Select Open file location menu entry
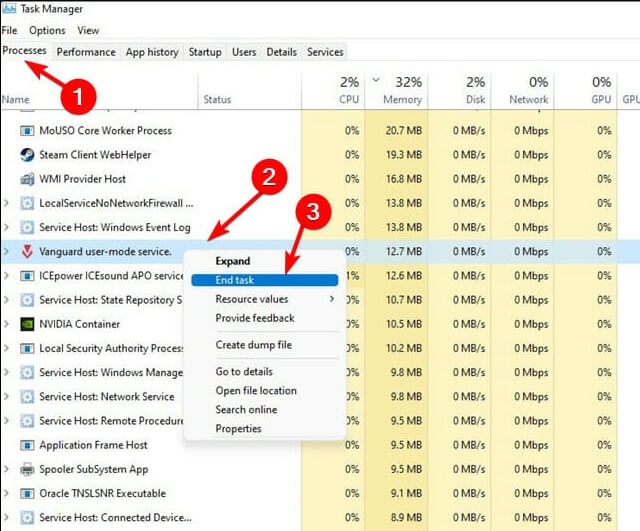640x531 pixels. [256, 391]
